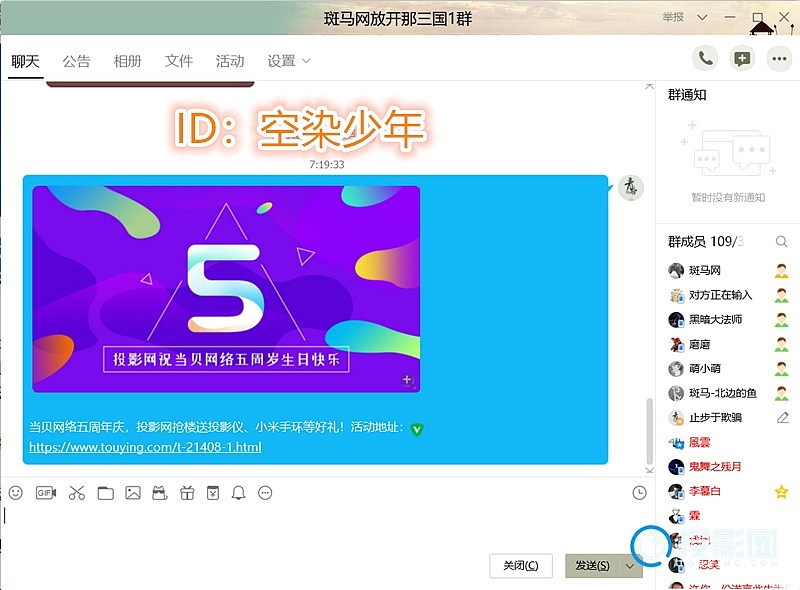Edit group card for 止步于欺骗
The height and width of the screenshot is (590, 800).
tap(782, 418)
